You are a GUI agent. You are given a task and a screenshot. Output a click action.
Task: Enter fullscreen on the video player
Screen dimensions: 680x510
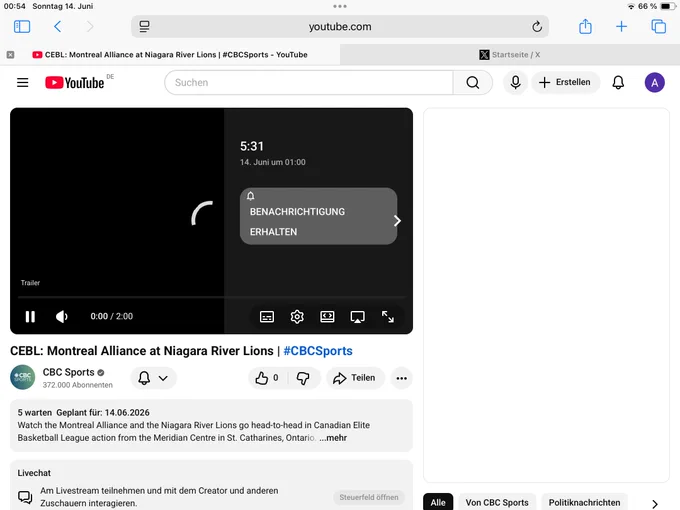388,317
